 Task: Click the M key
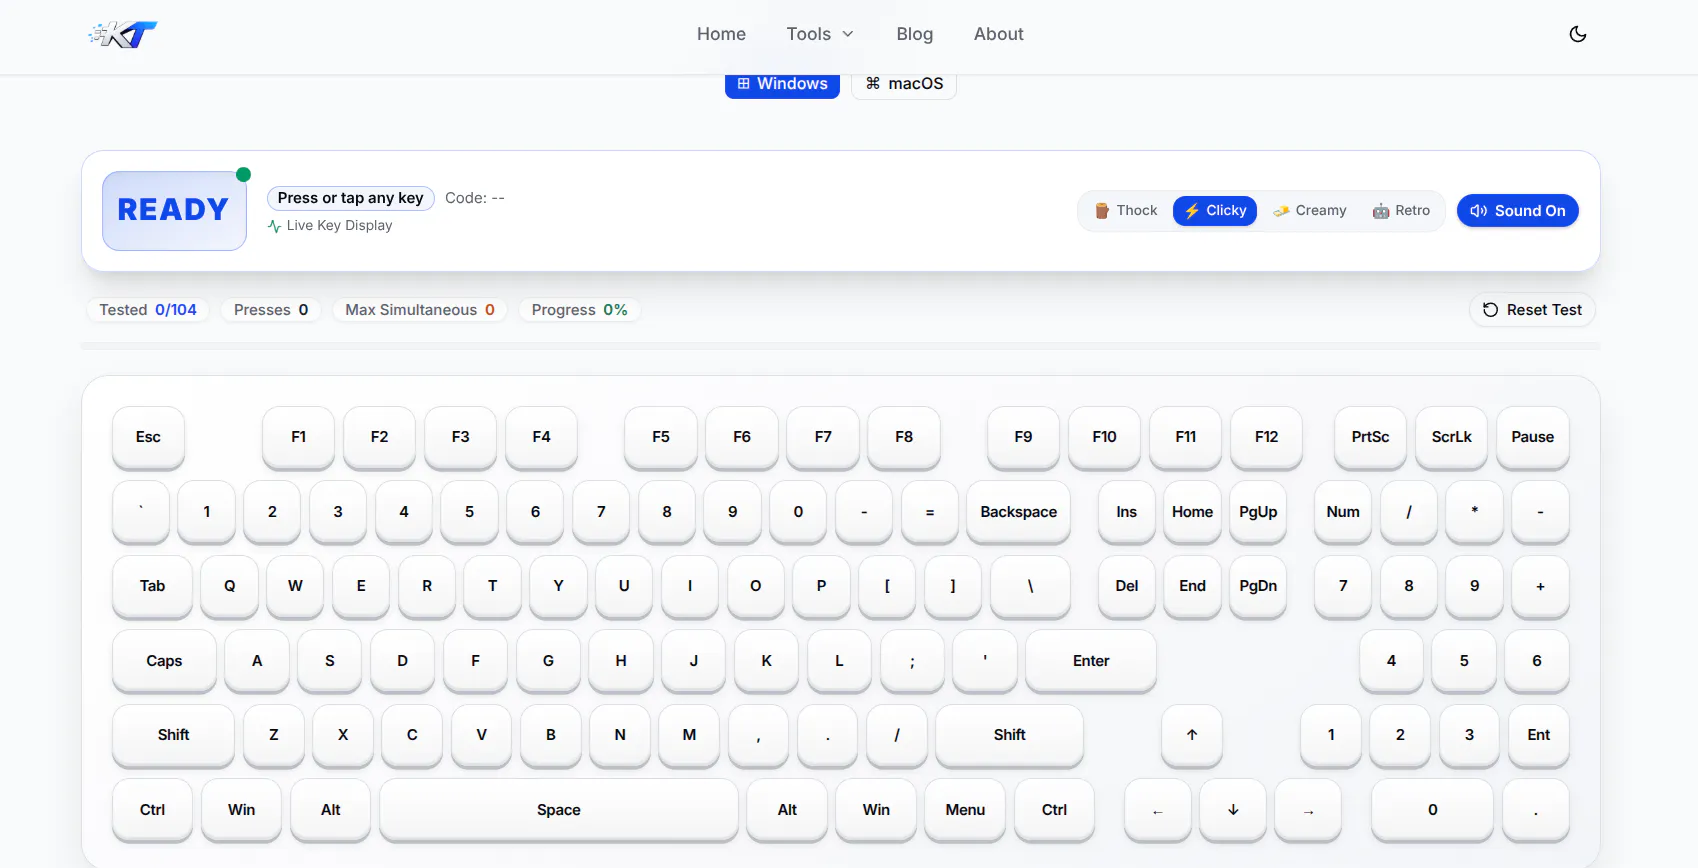tap(689, 735)
